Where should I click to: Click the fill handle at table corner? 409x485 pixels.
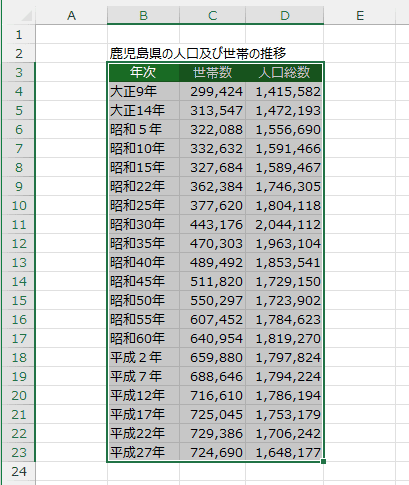[323, 462]
